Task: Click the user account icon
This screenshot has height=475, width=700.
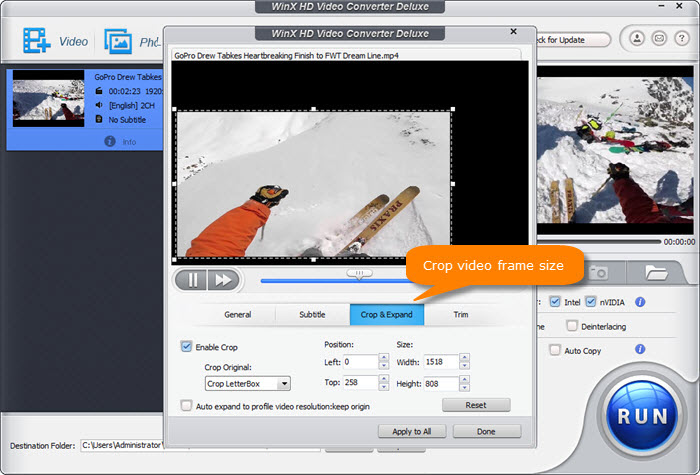Action: (637, 39)
